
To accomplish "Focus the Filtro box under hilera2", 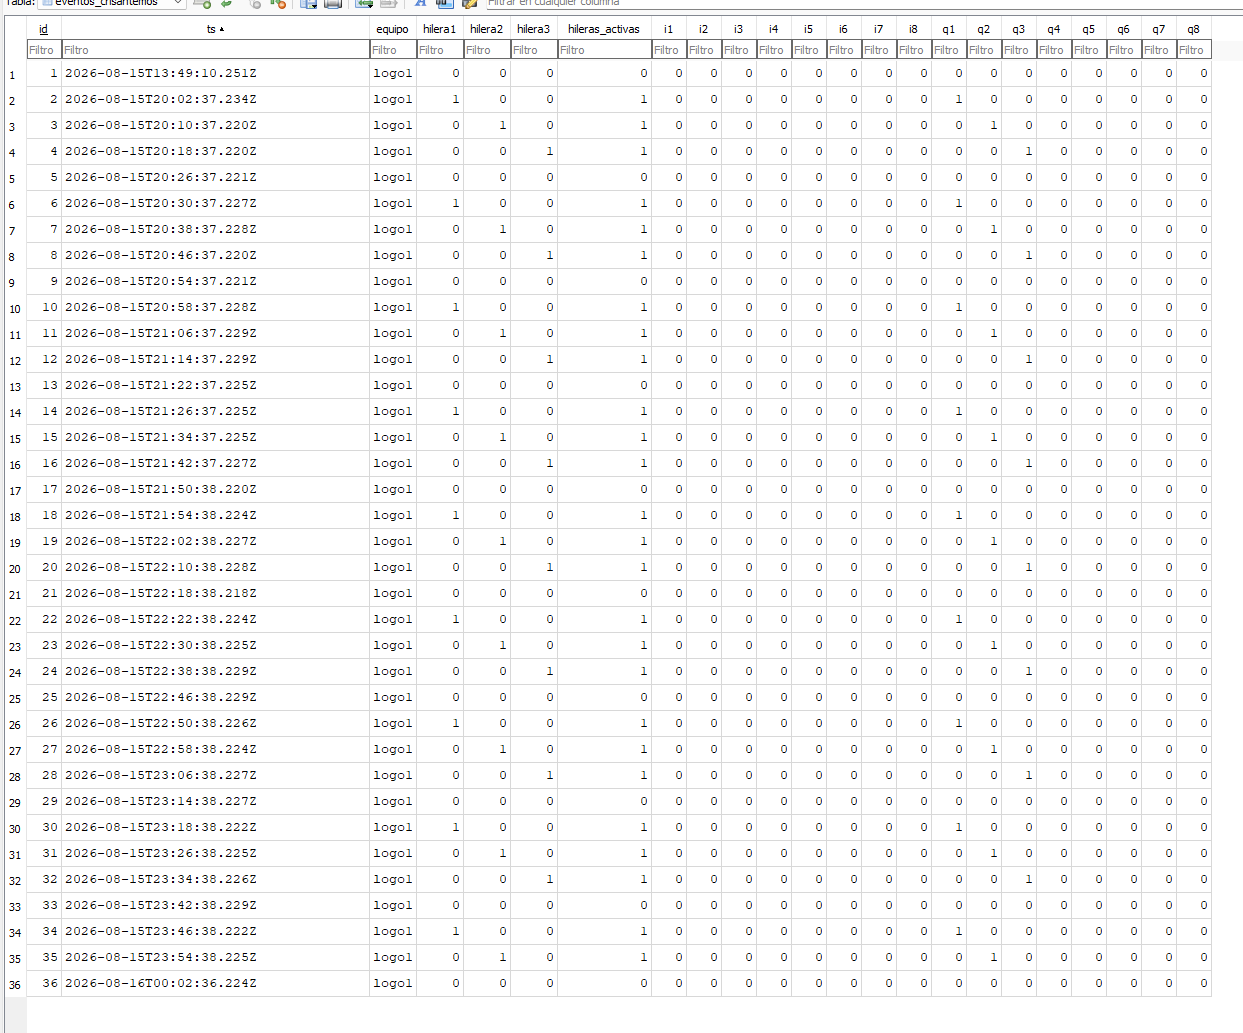I will [x=487, y=49].
